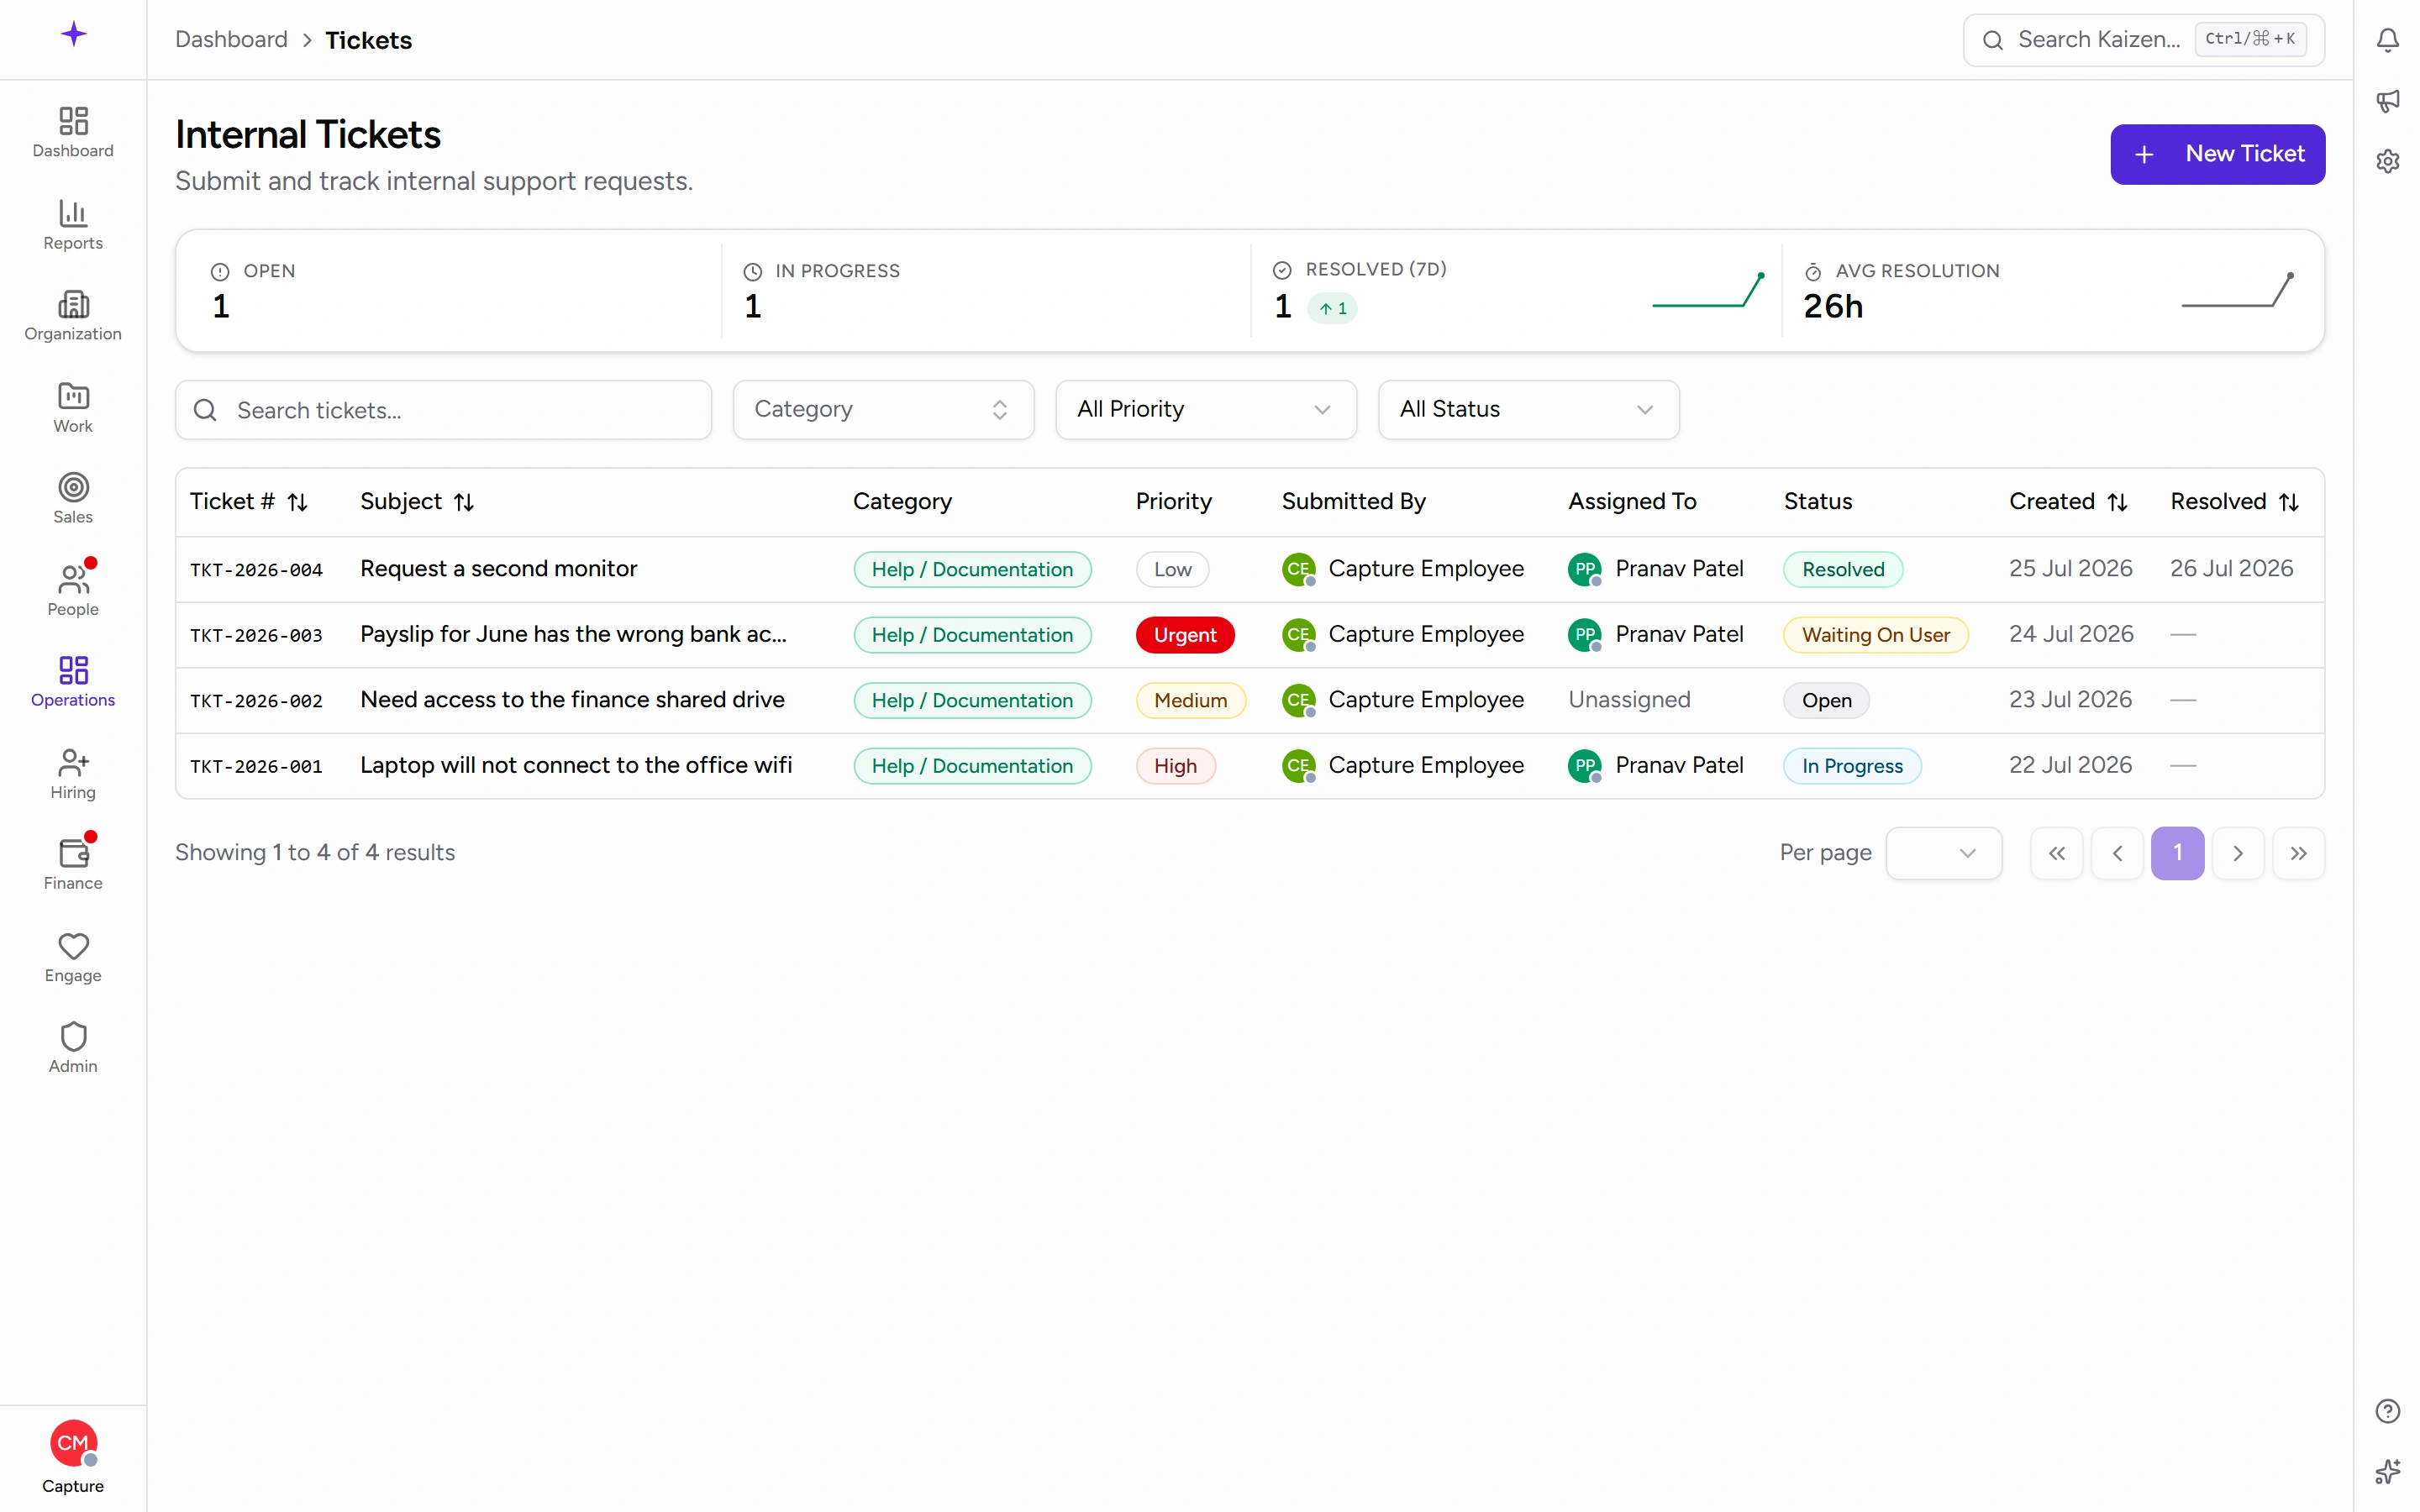Open the AI sparkle assistant icon

click(x=2387, y=1471)
